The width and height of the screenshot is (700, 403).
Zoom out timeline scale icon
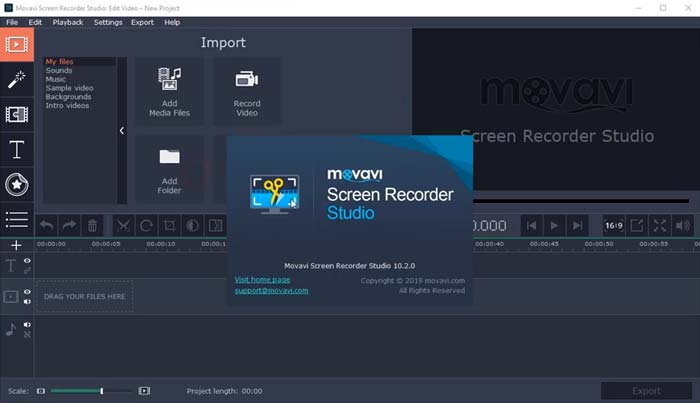coord(41,391)
